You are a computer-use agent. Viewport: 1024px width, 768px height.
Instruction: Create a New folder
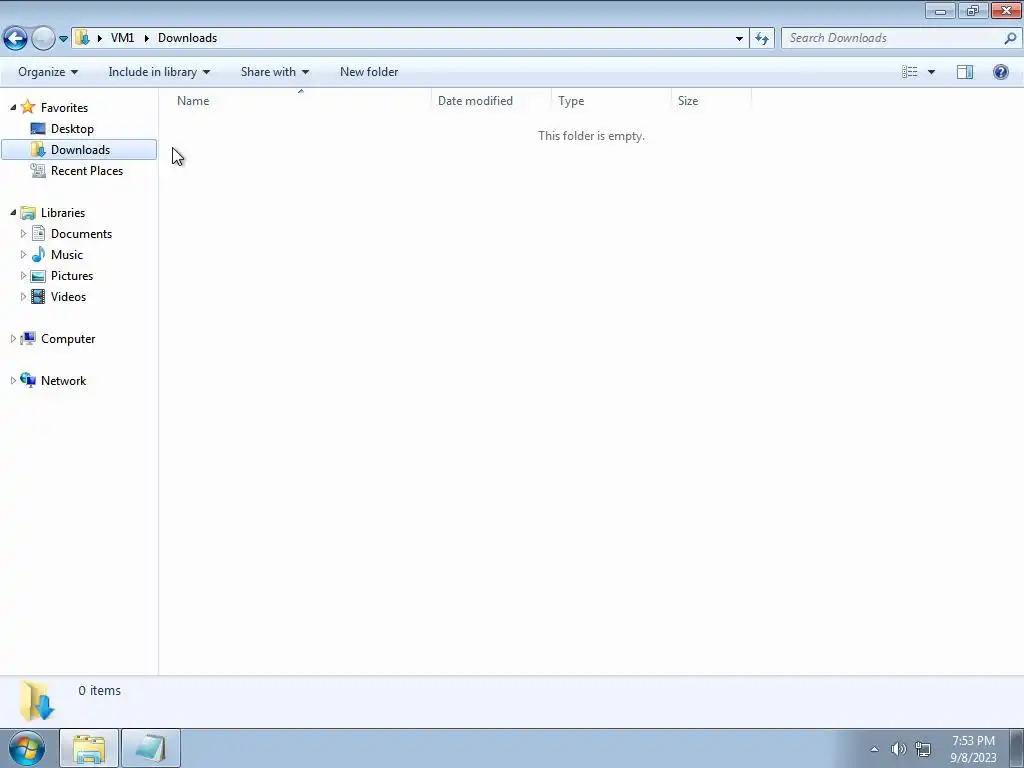tap(369, 72)
